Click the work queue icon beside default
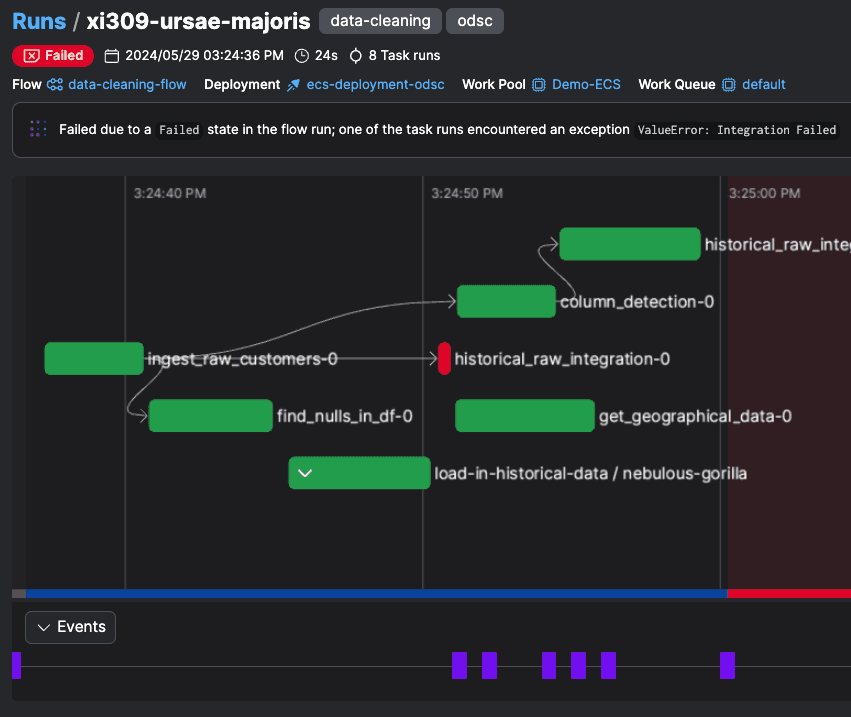851x717 pixels. tap(729, 85)
